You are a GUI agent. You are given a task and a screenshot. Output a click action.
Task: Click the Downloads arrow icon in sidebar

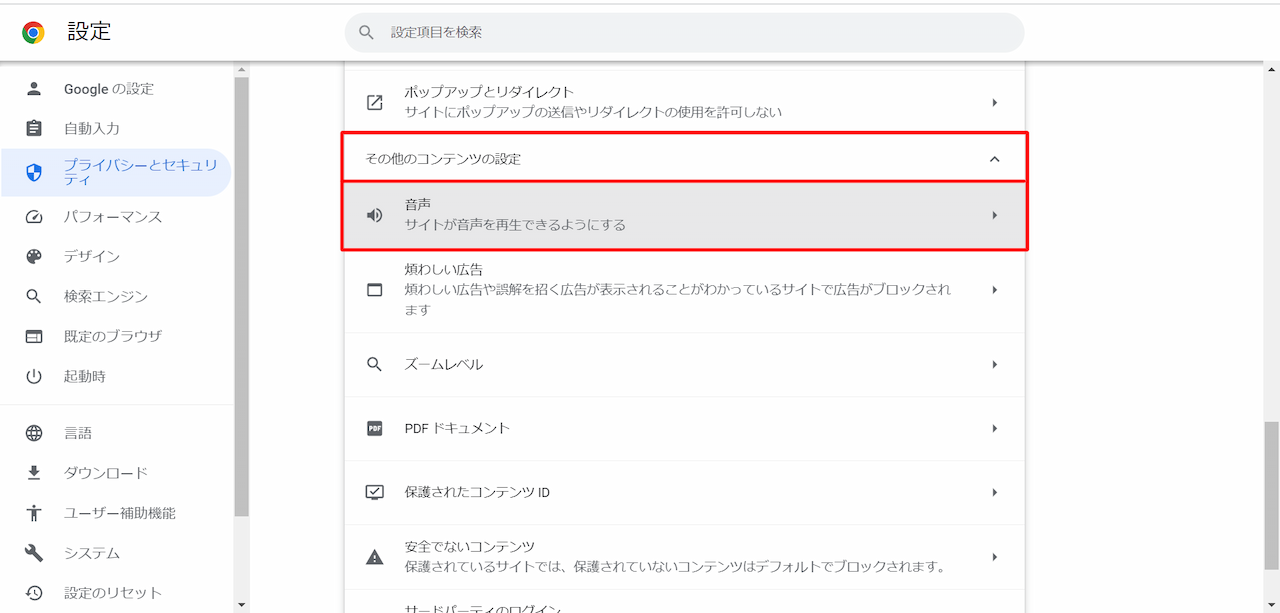(x=35, y=472)
